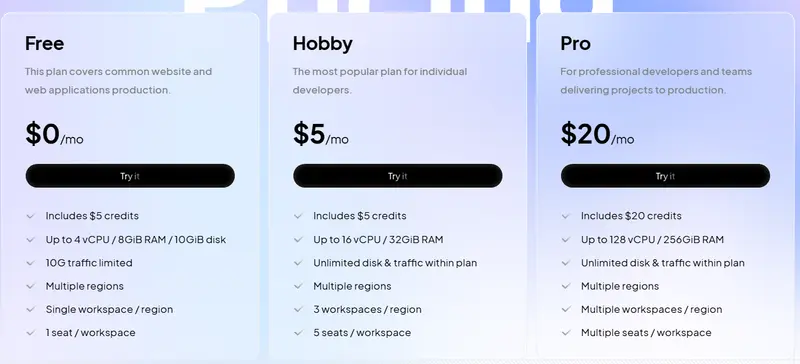Click checkmark next to Up to 128 vCPU / 256GiB RAM

(565, 239)
